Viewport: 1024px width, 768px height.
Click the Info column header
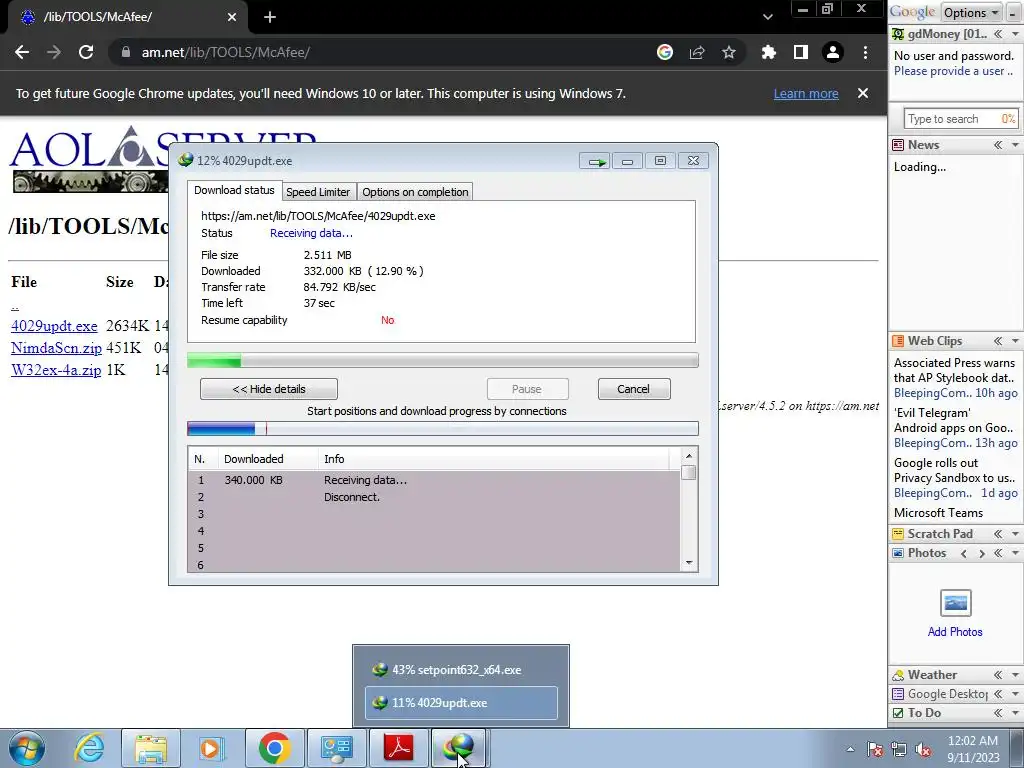coord(494,459)
